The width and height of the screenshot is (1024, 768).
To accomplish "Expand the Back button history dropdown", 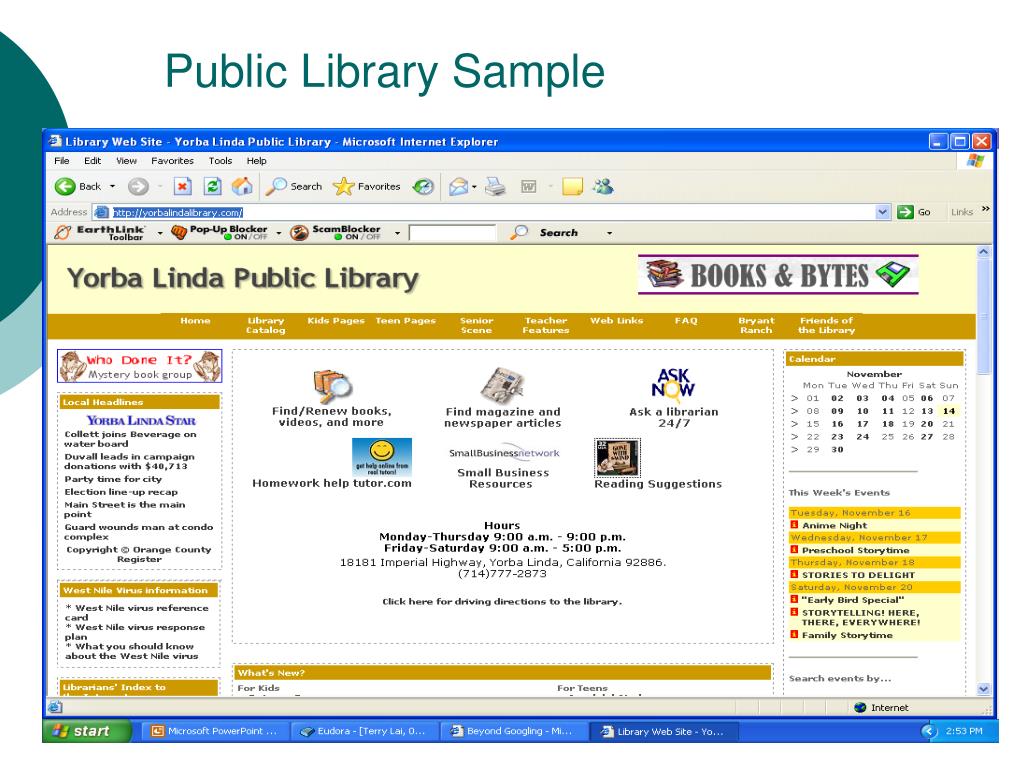I will (x=112, y=187).
